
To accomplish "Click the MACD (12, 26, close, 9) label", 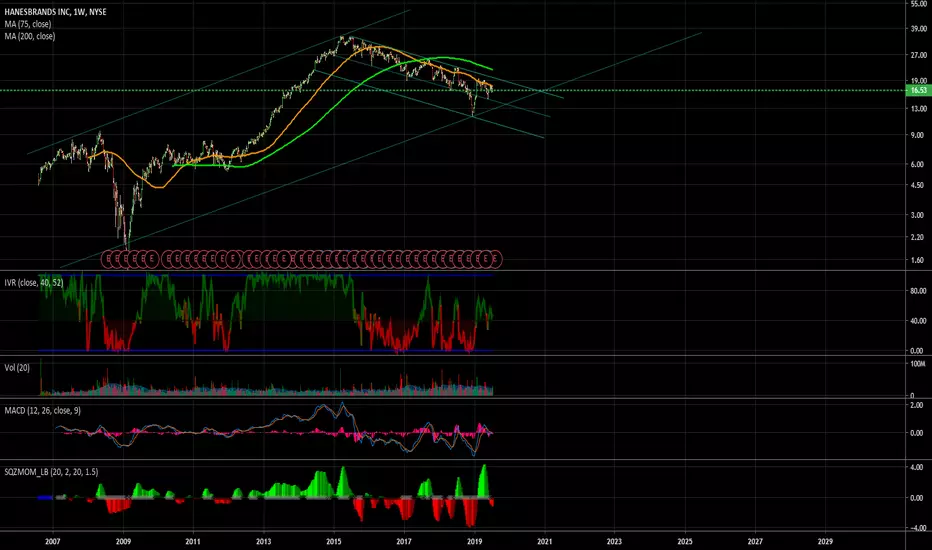I will click(42, 411).
